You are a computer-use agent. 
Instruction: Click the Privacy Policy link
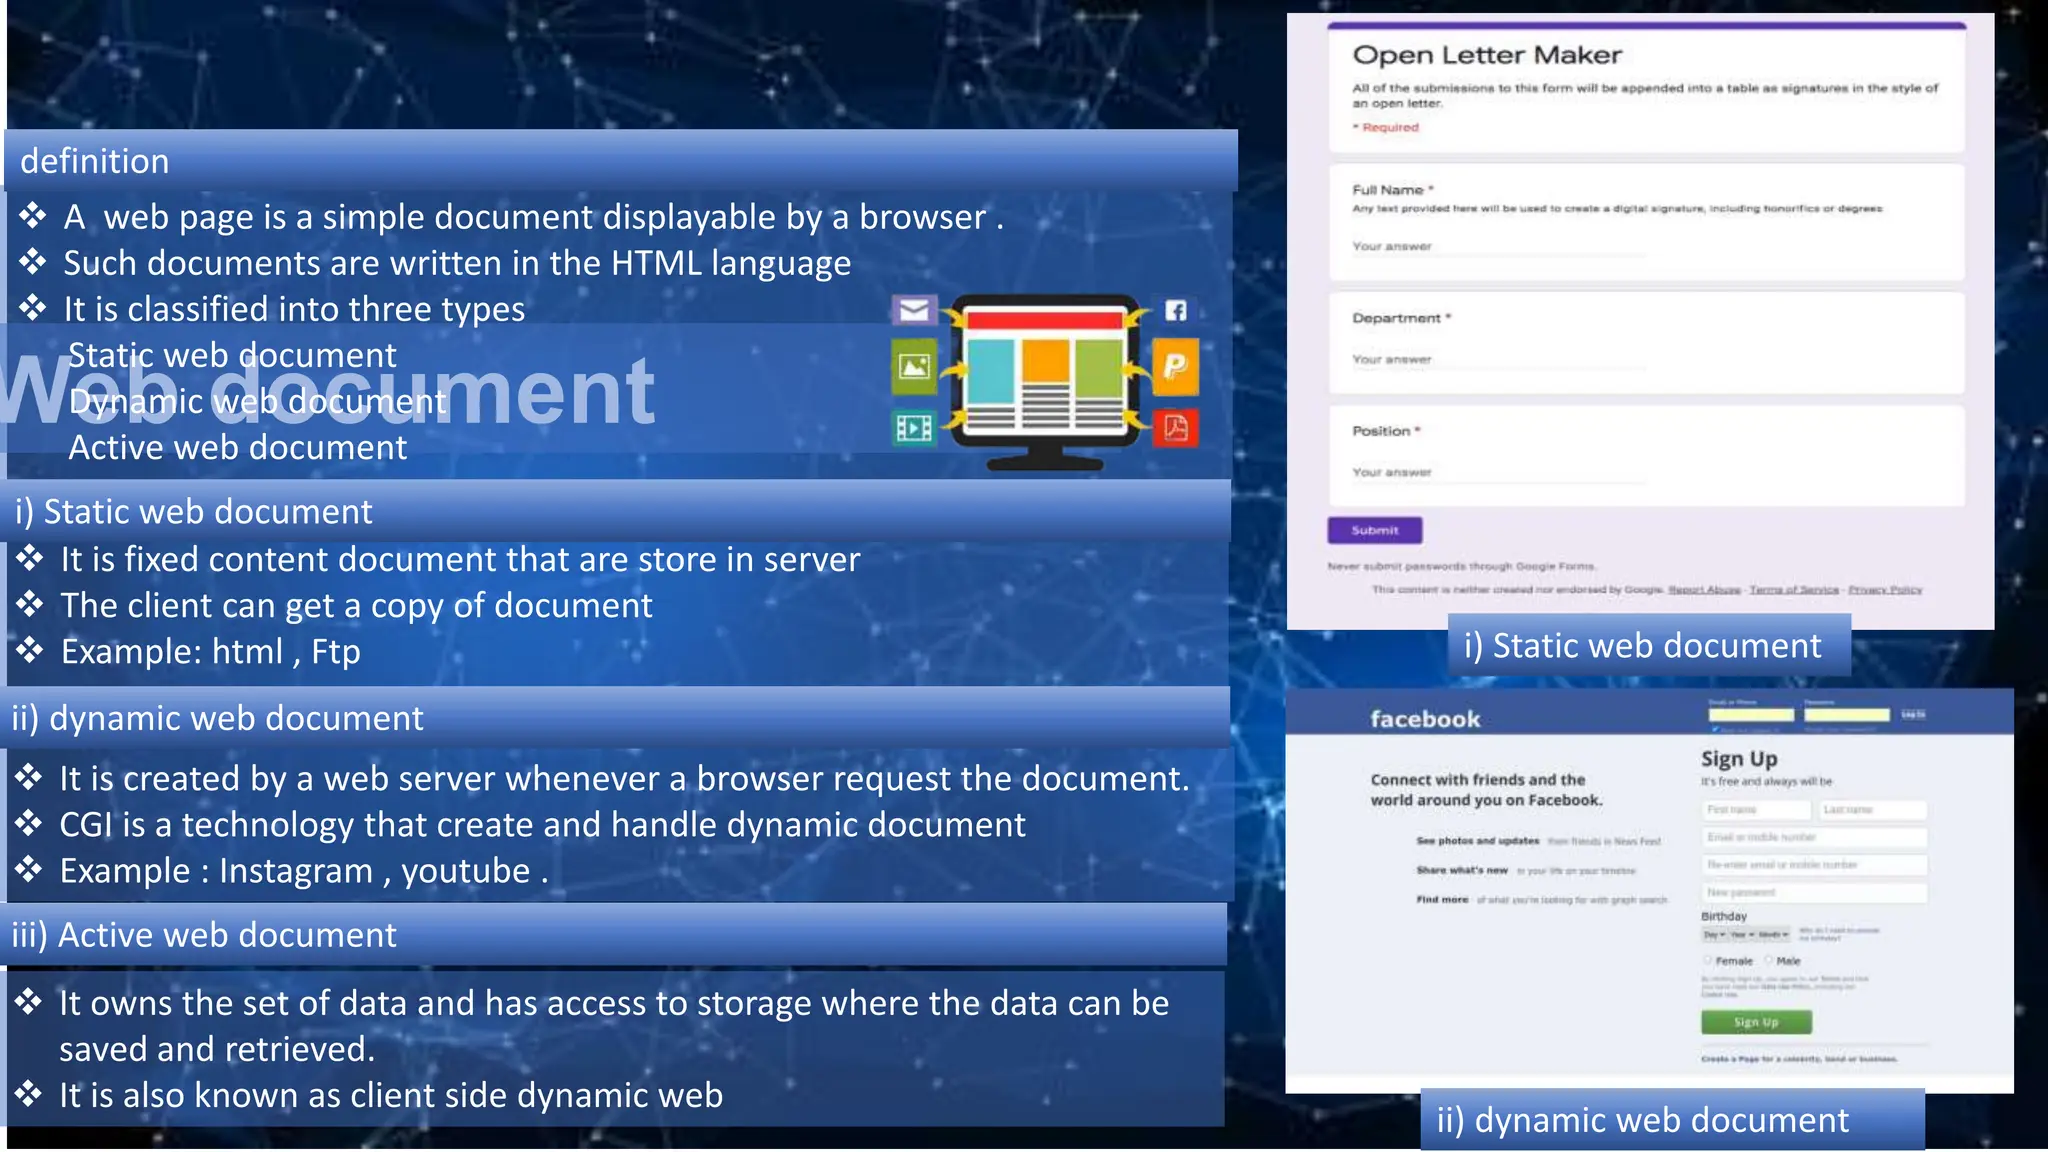tap(1884, 590)
